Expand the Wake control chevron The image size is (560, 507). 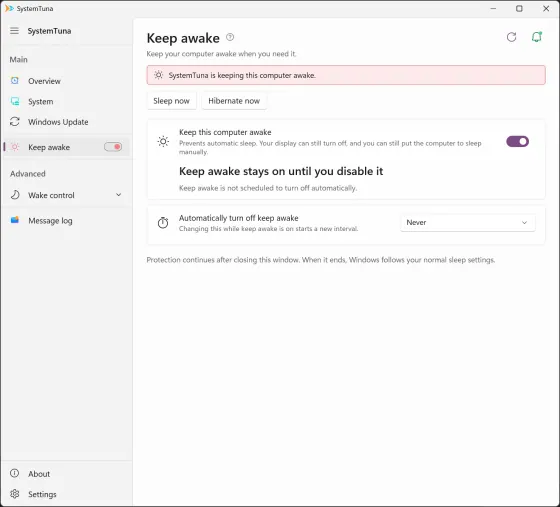pyautogui.click(x=119, y=195)
